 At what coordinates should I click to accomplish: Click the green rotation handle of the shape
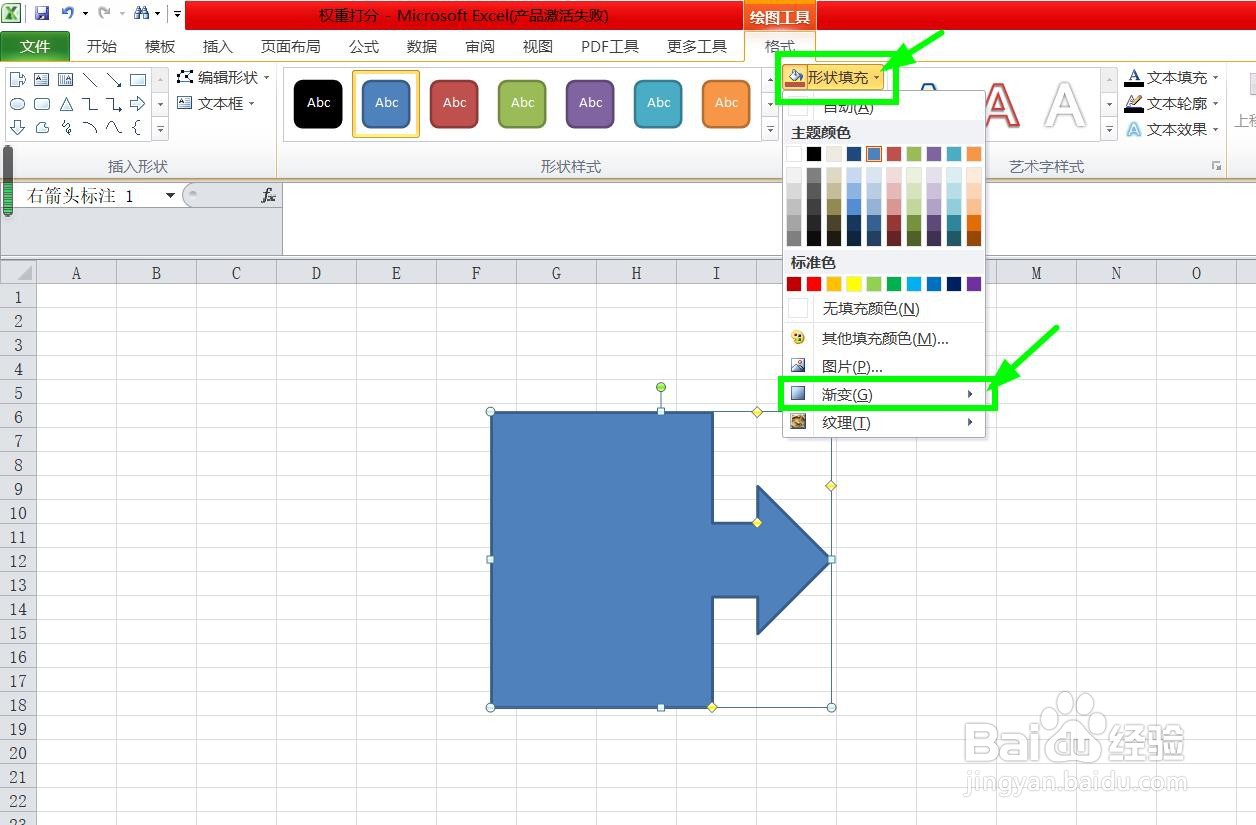pos(661,387)
